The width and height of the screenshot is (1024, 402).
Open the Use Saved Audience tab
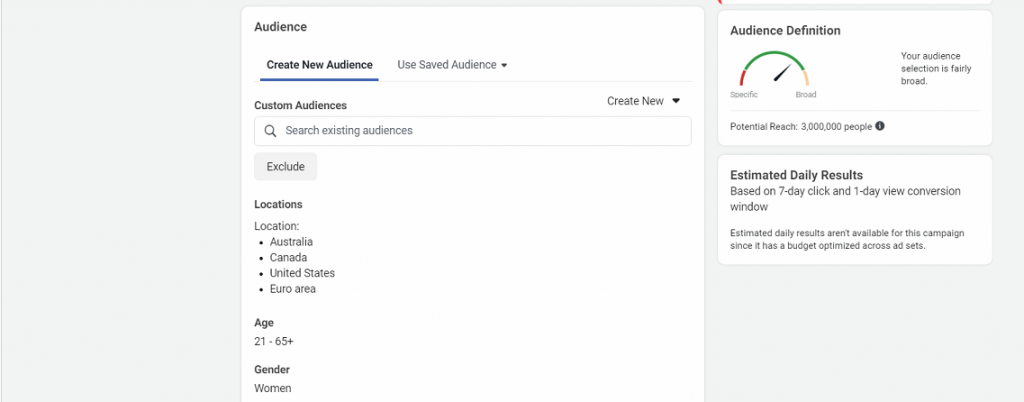tap(452, 65)
